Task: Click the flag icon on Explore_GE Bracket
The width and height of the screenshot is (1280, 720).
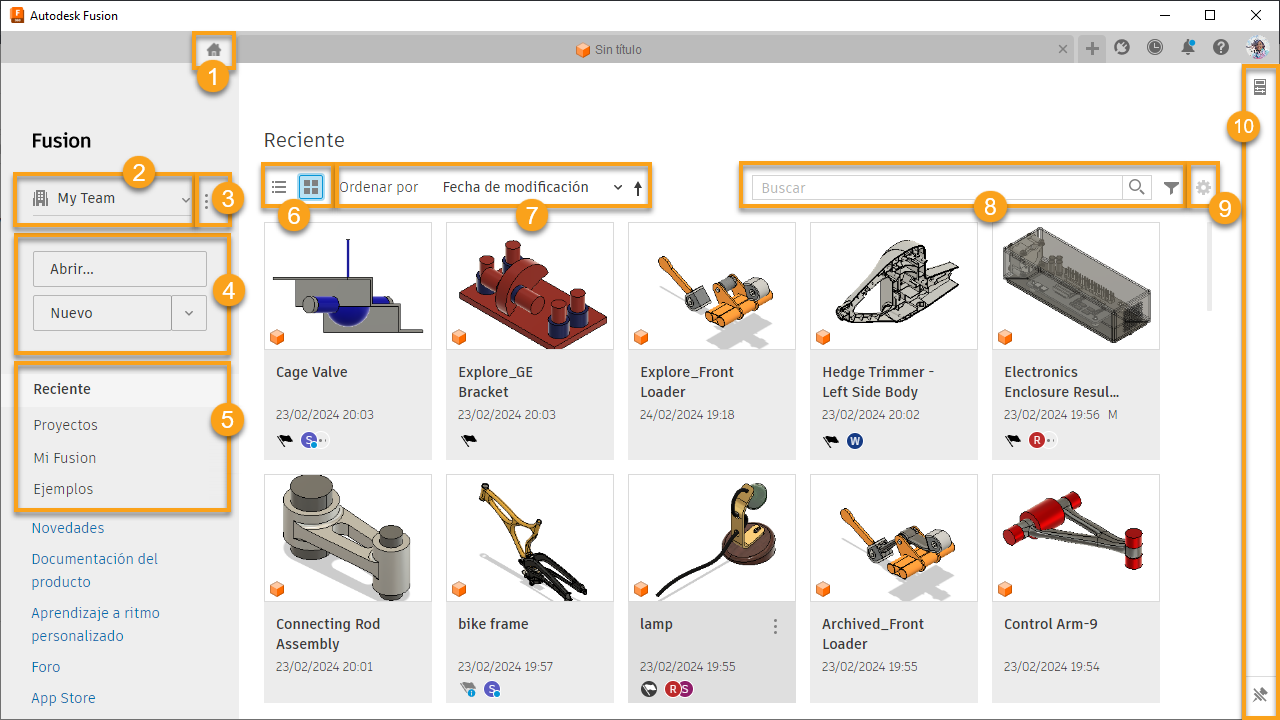Action: 468,440
